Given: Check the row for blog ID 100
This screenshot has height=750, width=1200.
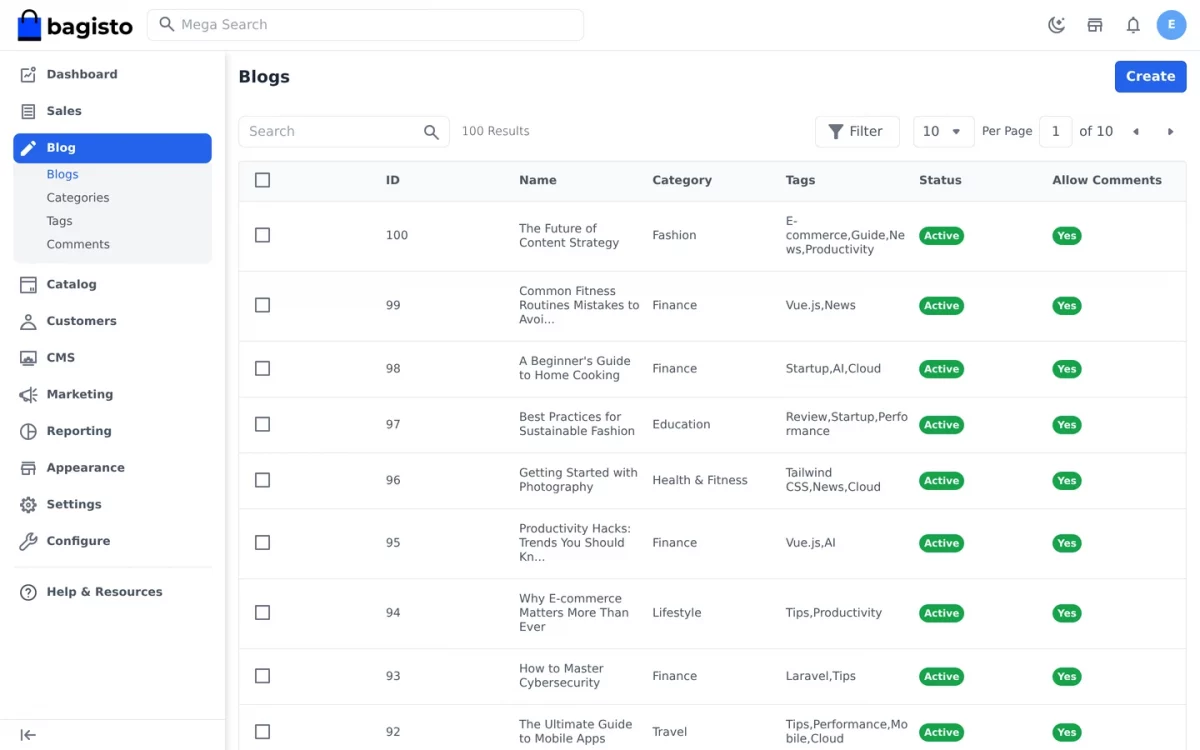Looking at the screenshot, I should coord(262,235).
